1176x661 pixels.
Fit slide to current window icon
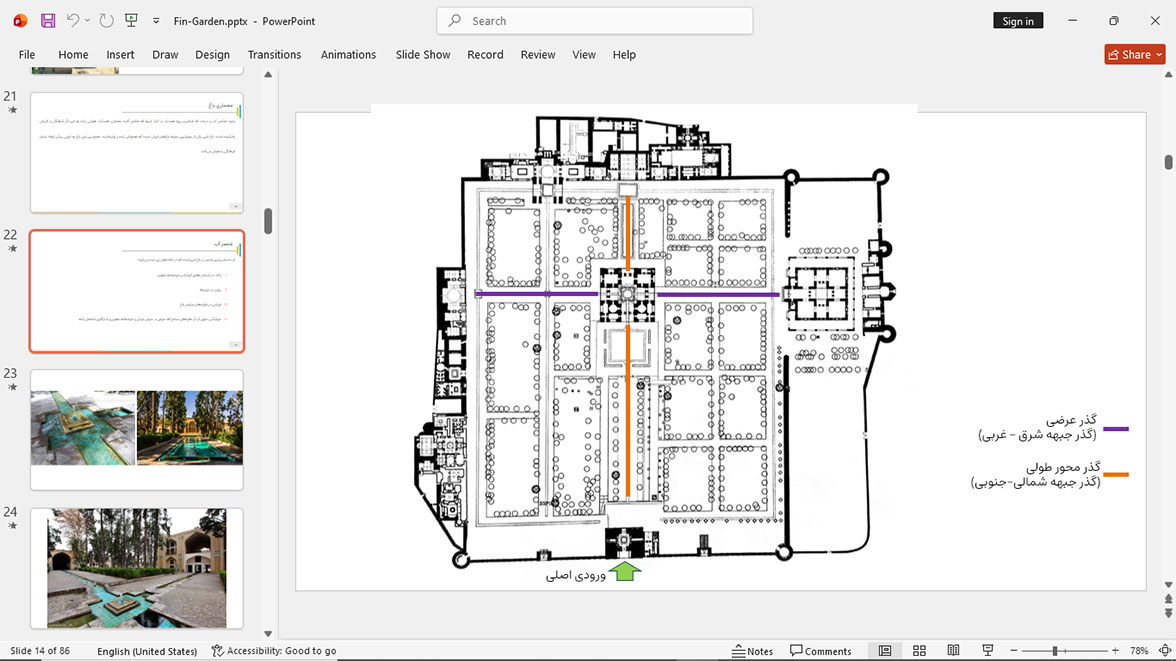[x=1166, y=650]
